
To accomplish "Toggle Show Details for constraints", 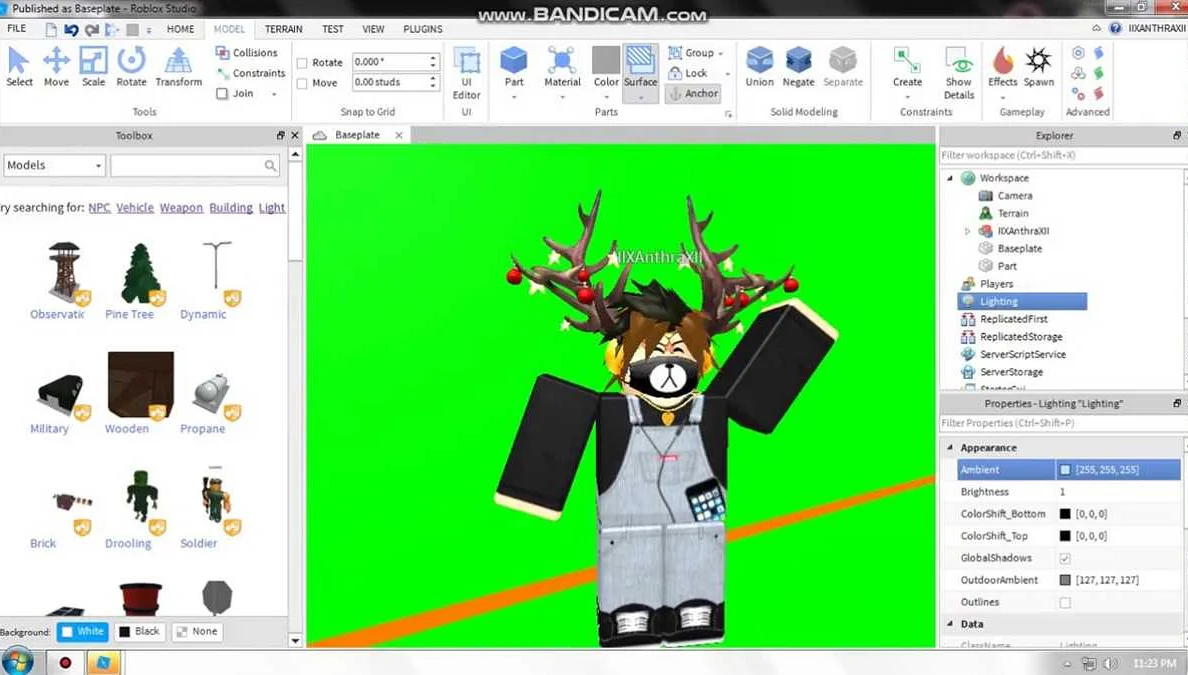I will (x=958, y=73).
